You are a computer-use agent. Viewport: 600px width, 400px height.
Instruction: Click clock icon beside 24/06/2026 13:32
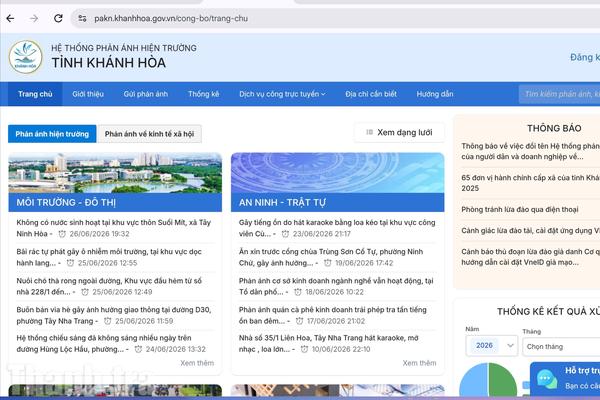click(138, 349)
